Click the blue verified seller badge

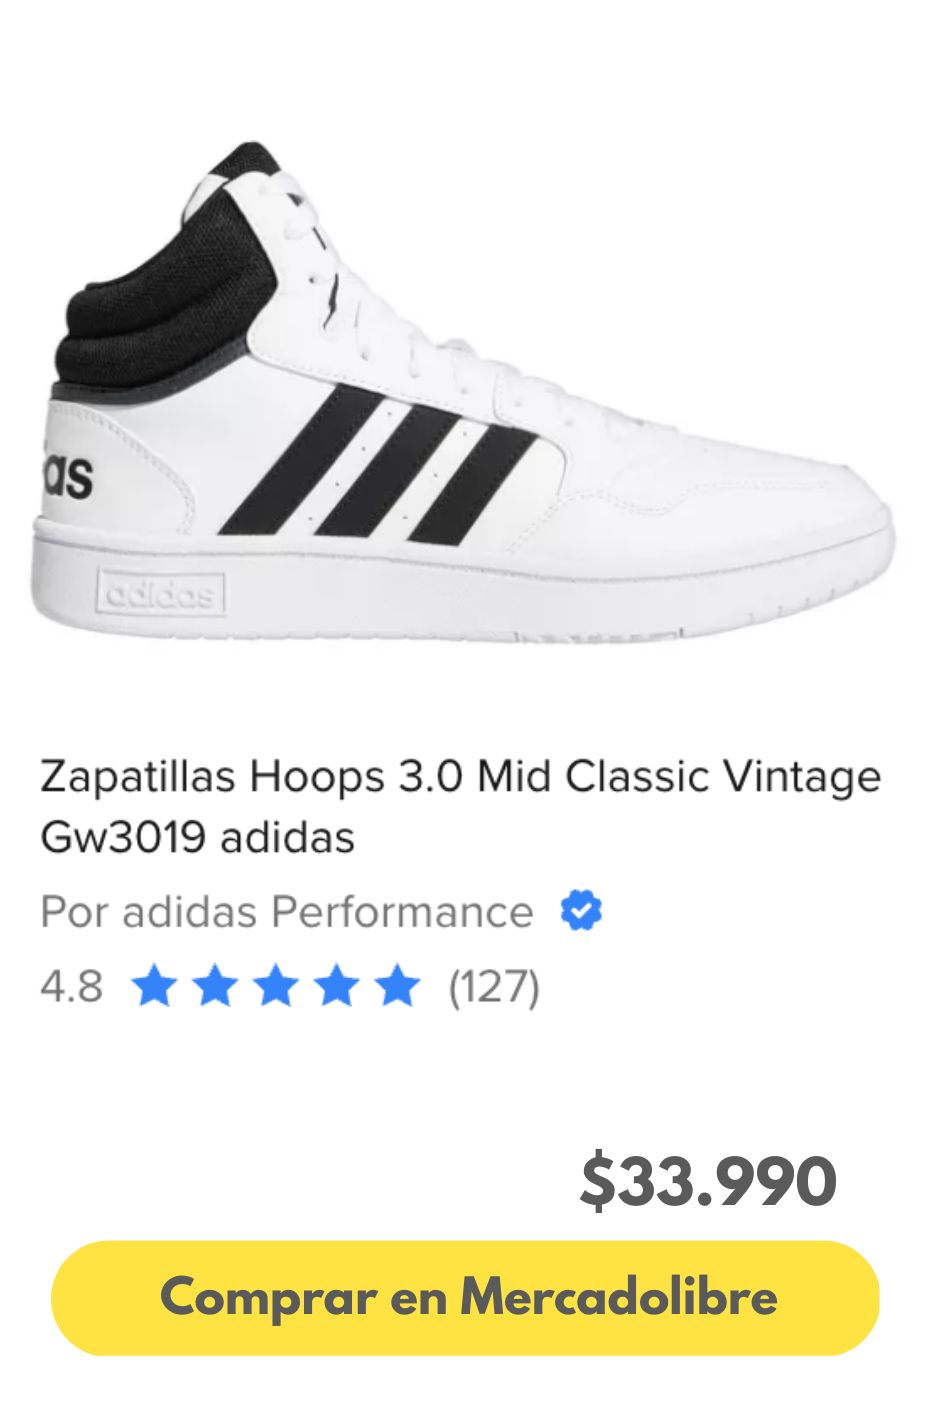click(580, 908)
